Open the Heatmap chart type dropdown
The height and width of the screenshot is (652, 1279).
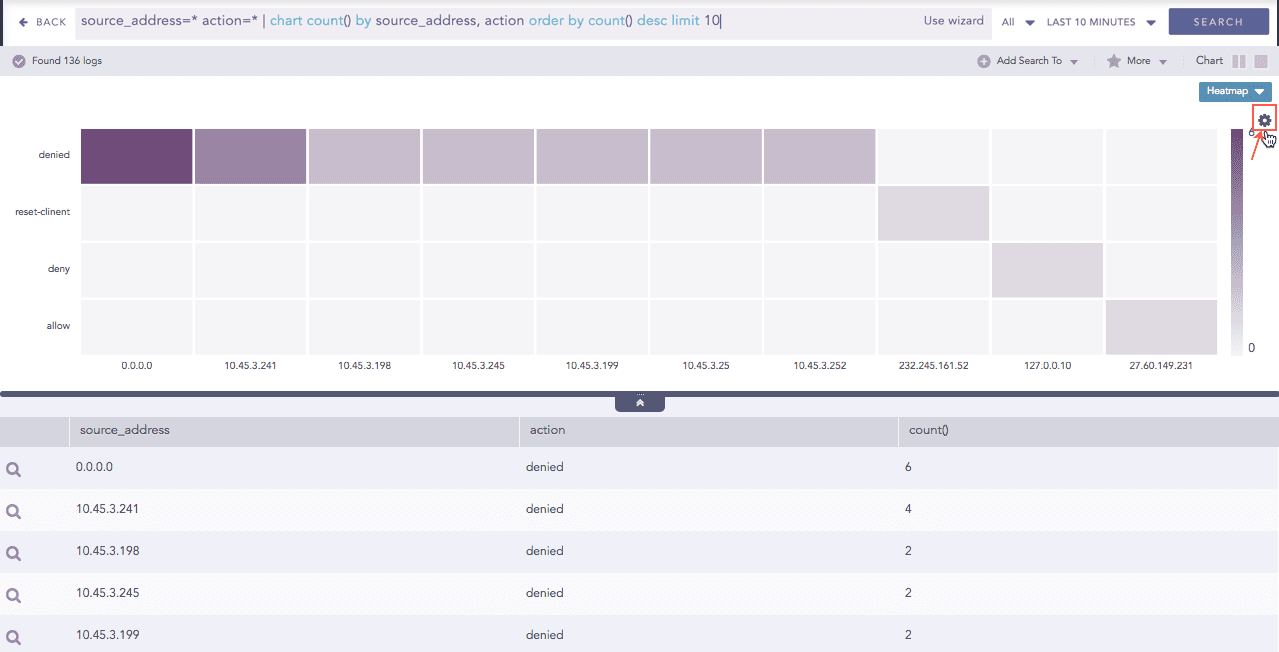point(1235,91)
